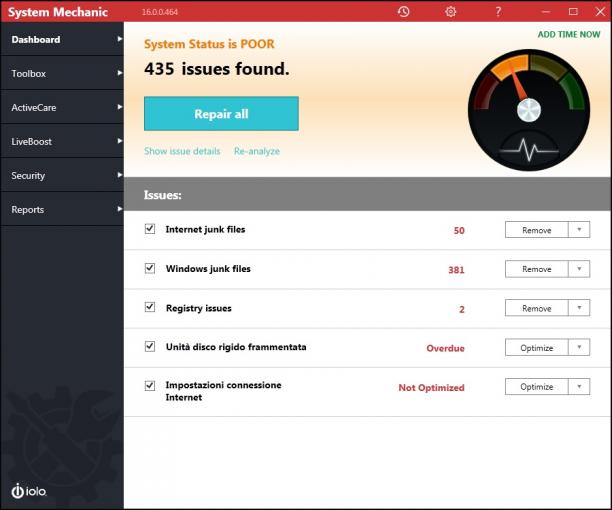Click the Impostazioni connessione Internet label

[223, 391]
